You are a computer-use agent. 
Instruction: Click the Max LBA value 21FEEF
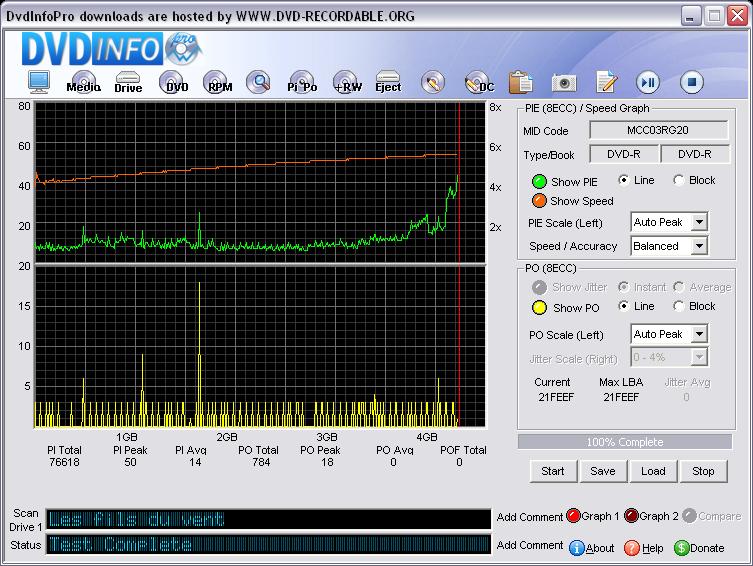pyautogui.click(x=621, y=397)
